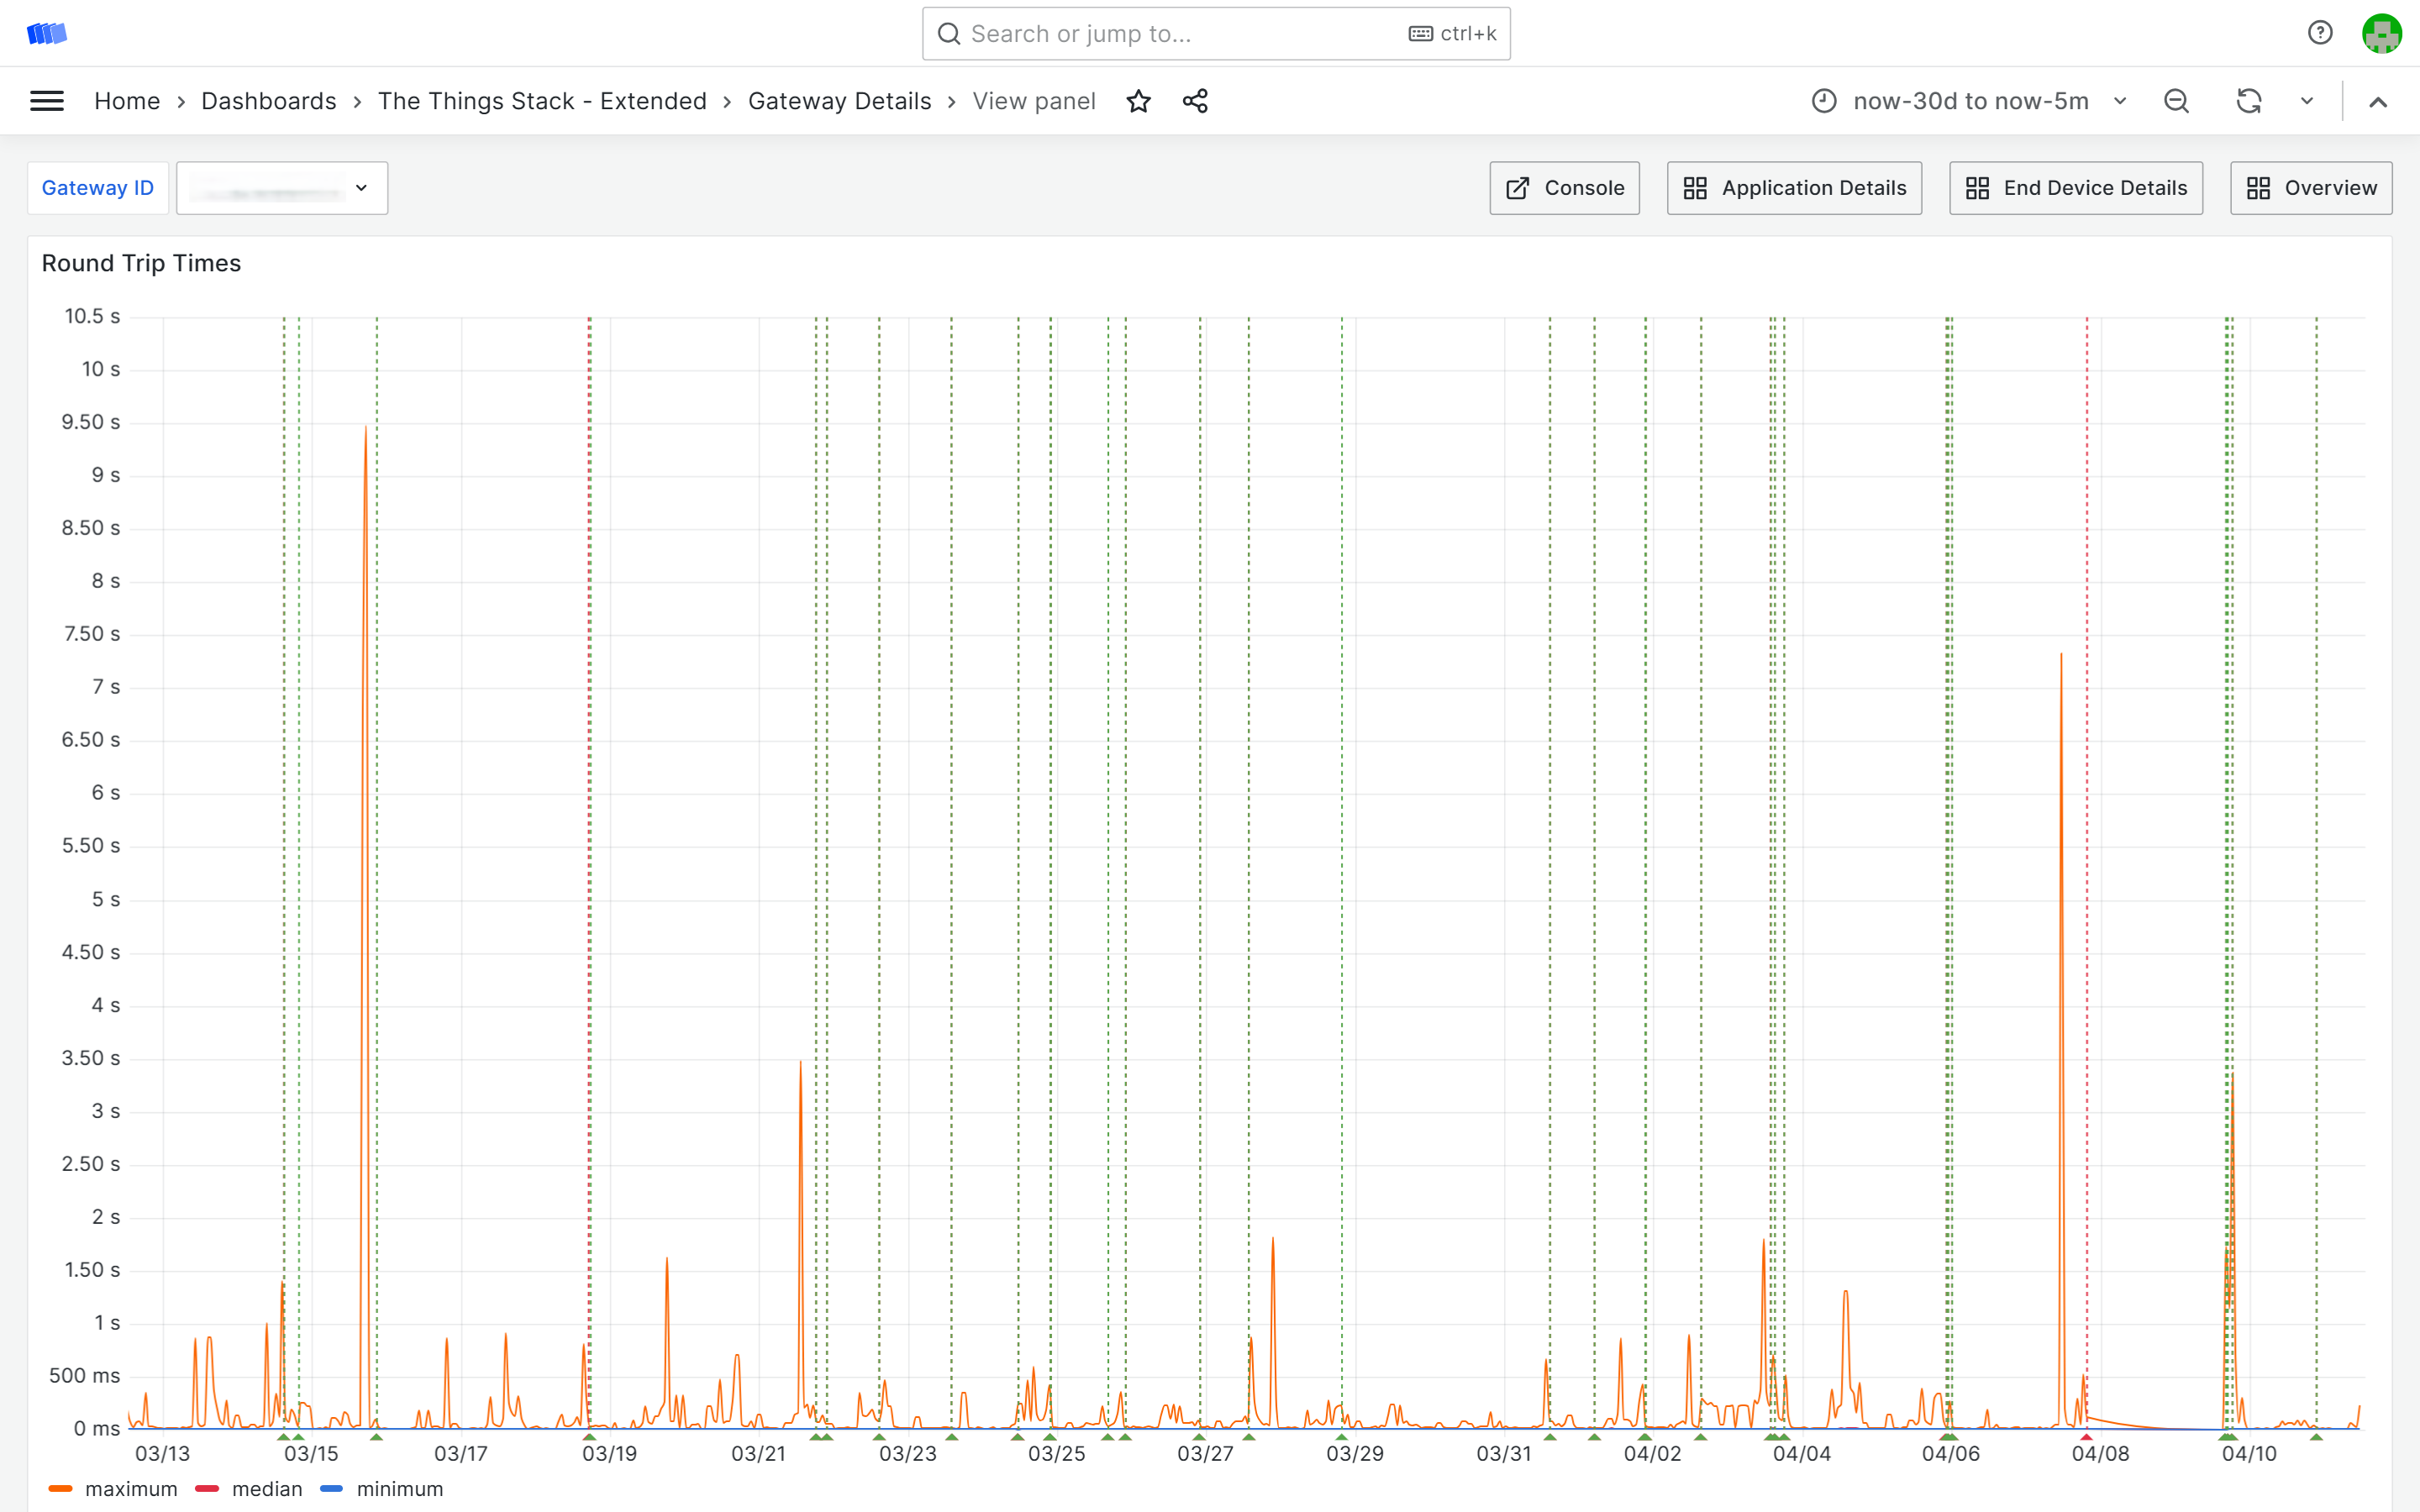Open the help question mark icon

[x=2320, y=33]
